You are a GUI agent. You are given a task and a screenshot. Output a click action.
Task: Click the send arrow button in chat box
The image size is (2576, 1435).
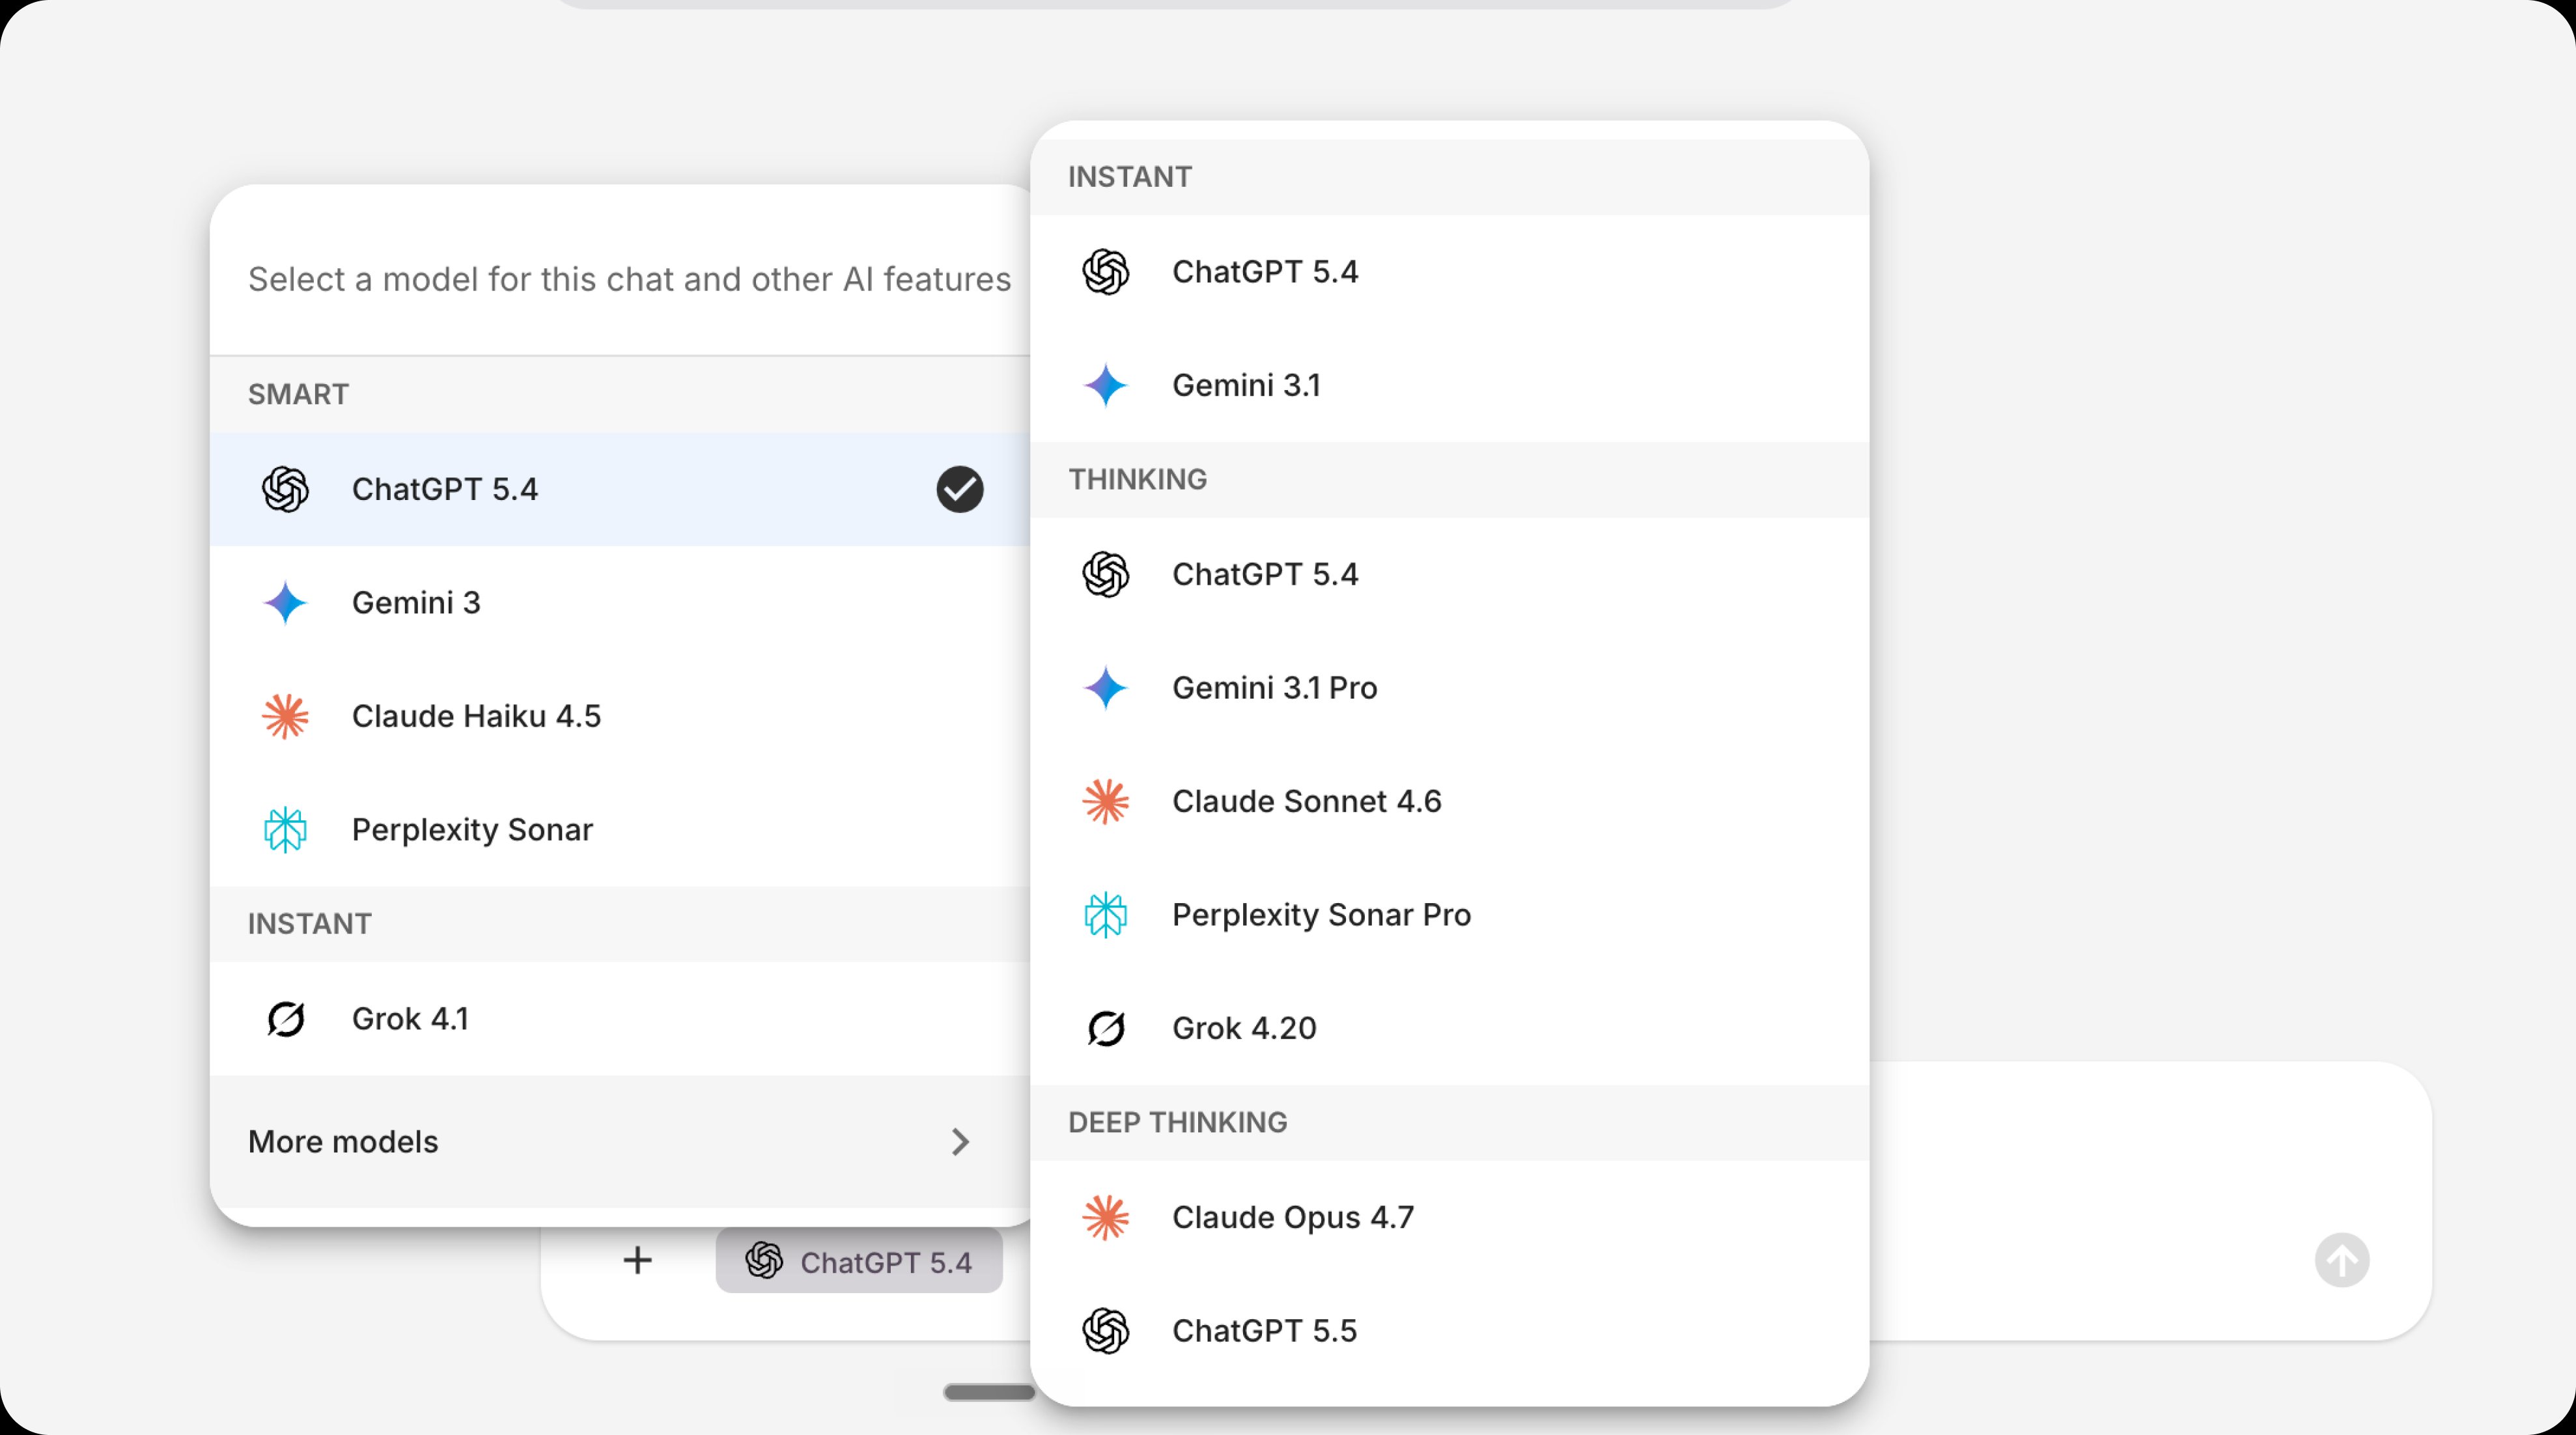point(2342,1260)
